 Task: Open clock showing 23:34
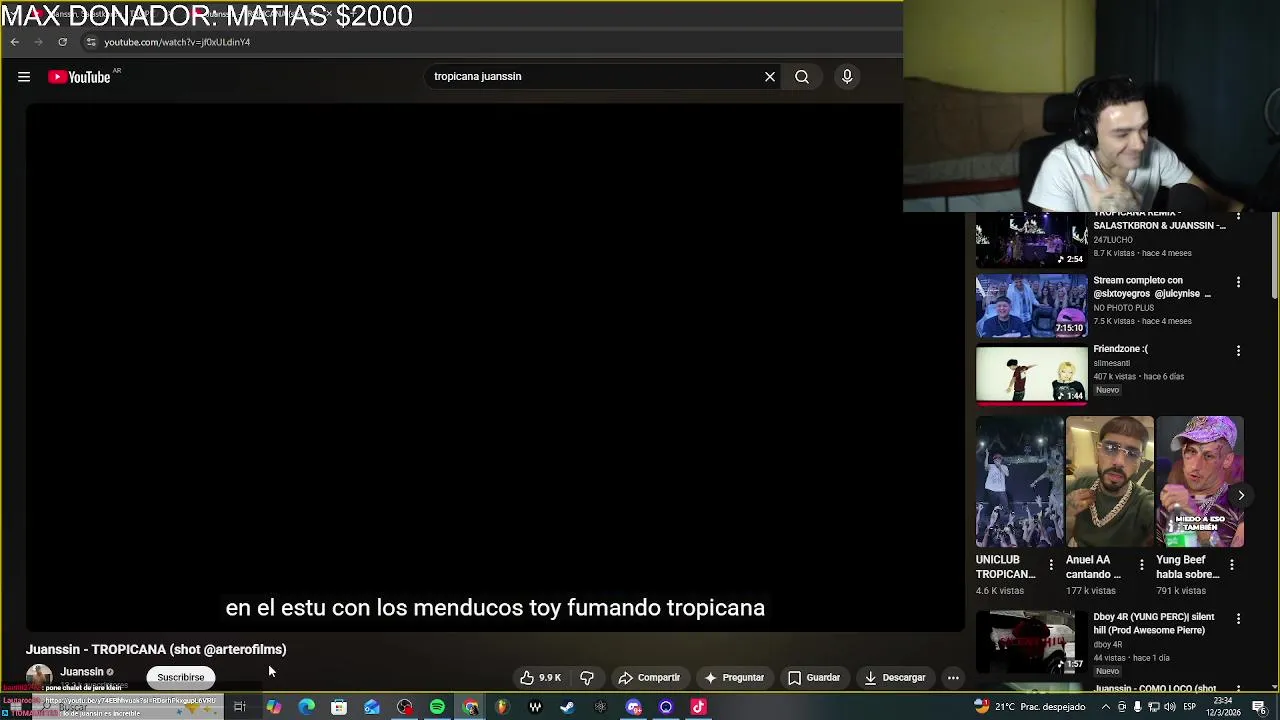click(1225, 707)
